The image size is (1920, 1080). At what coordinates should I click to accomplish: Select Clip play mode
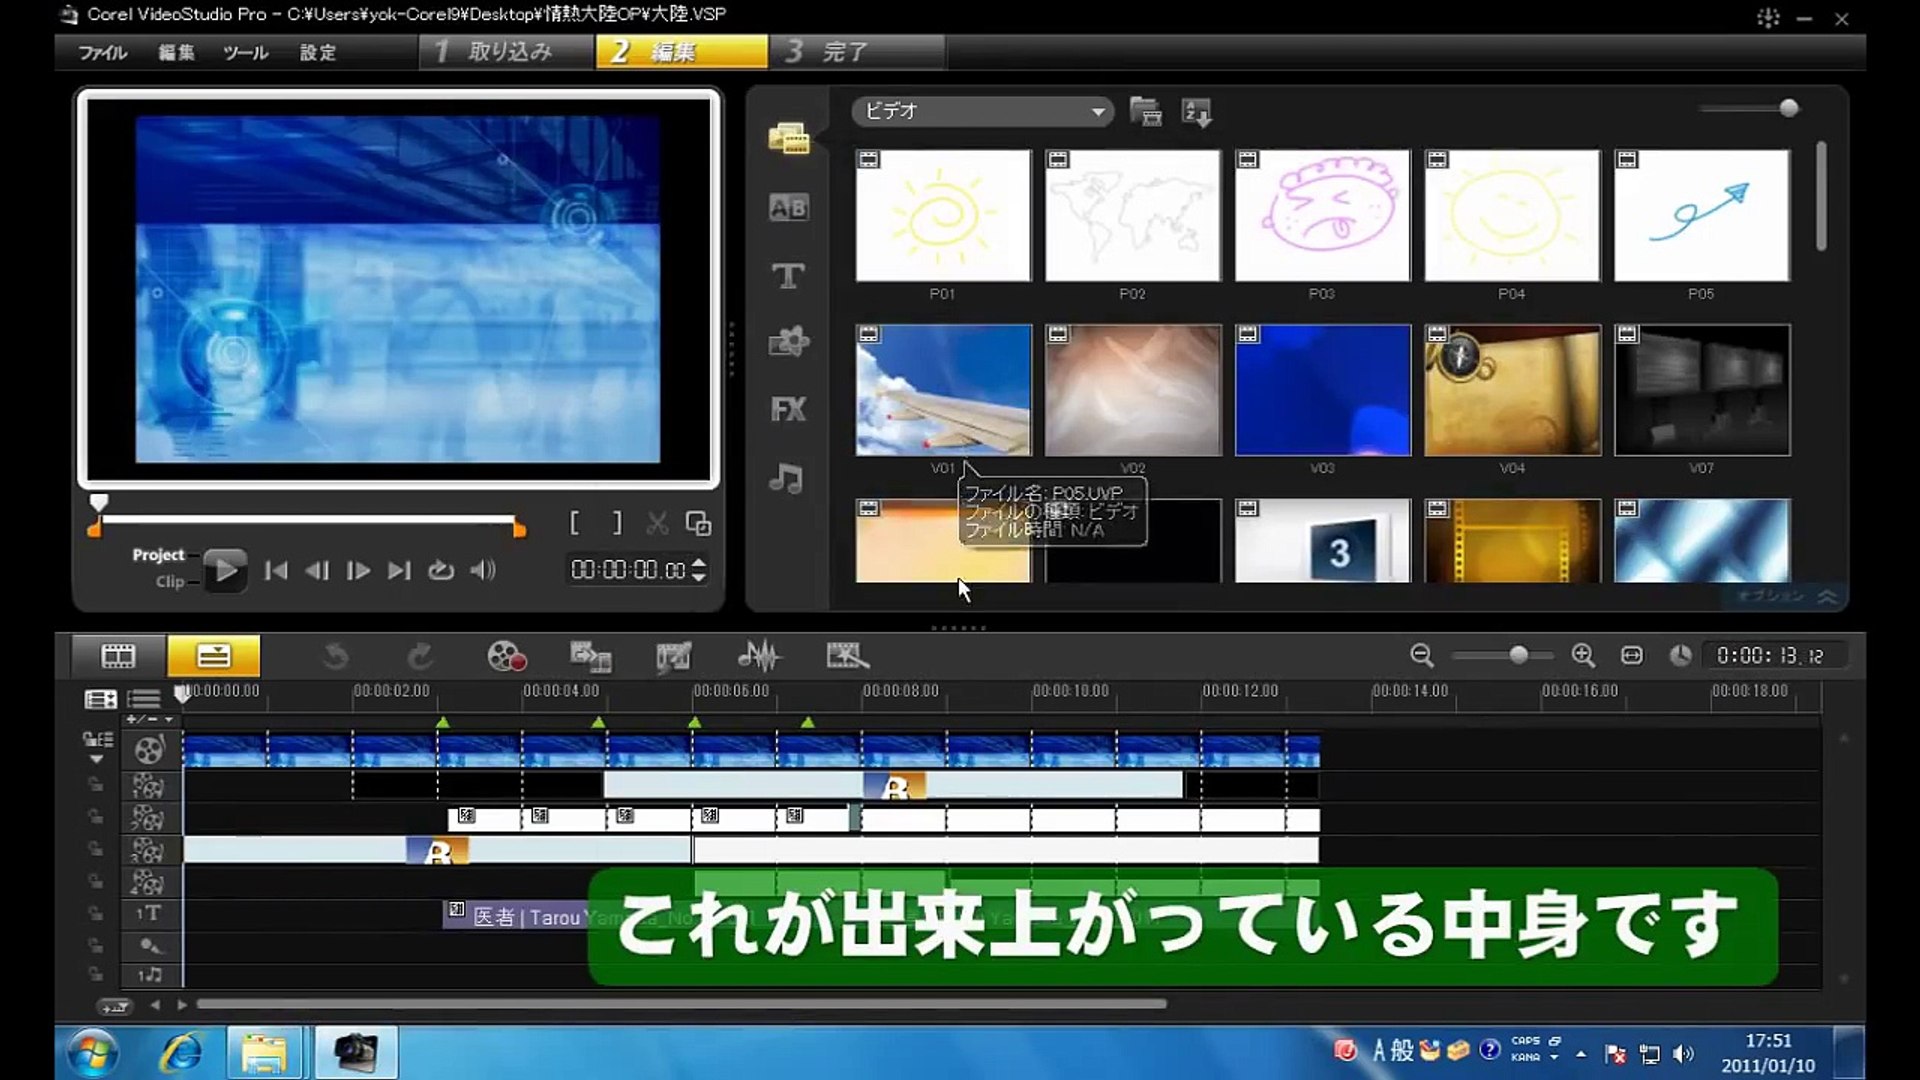pyautogui.click(x=170, y=581)
